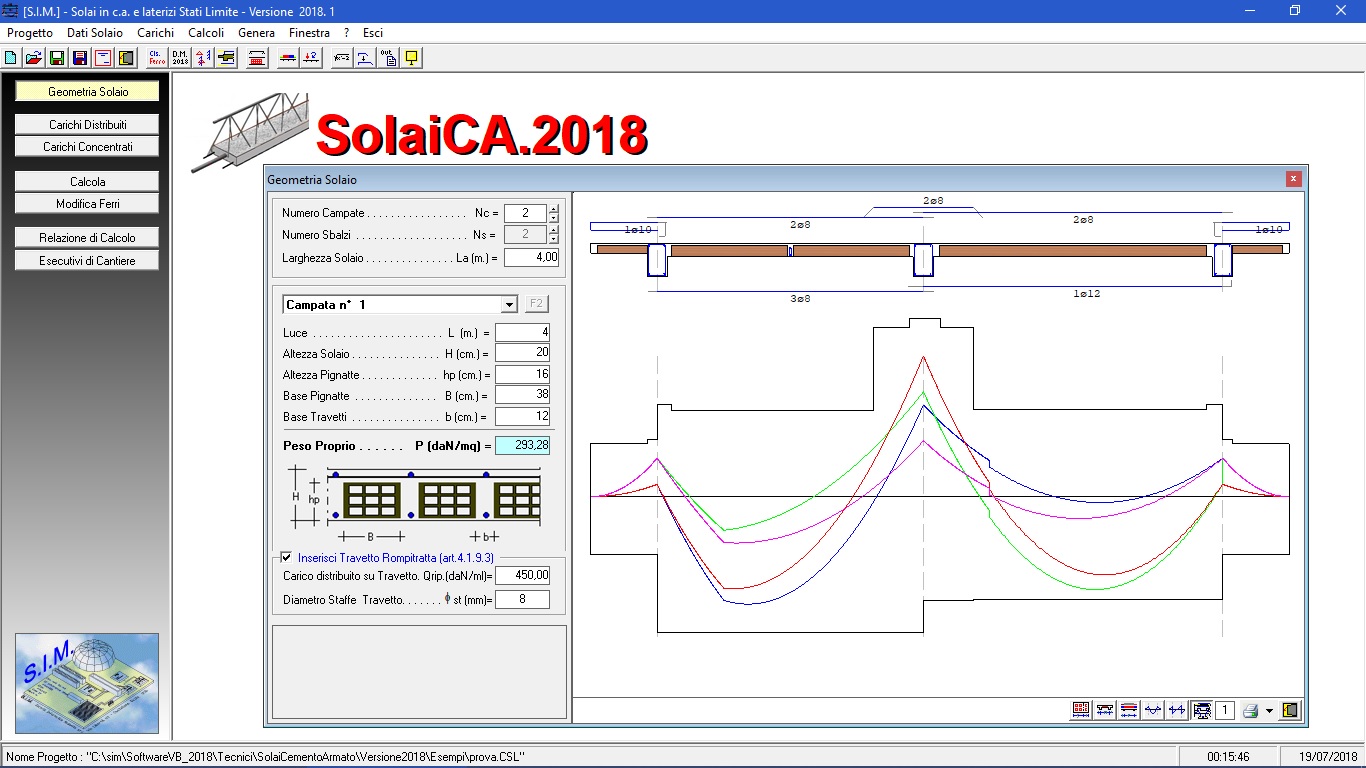Click the new project blank-page icon
The height and width of the screenshot is (768, 1366).
pyautogui.click(x=11, y=58)
